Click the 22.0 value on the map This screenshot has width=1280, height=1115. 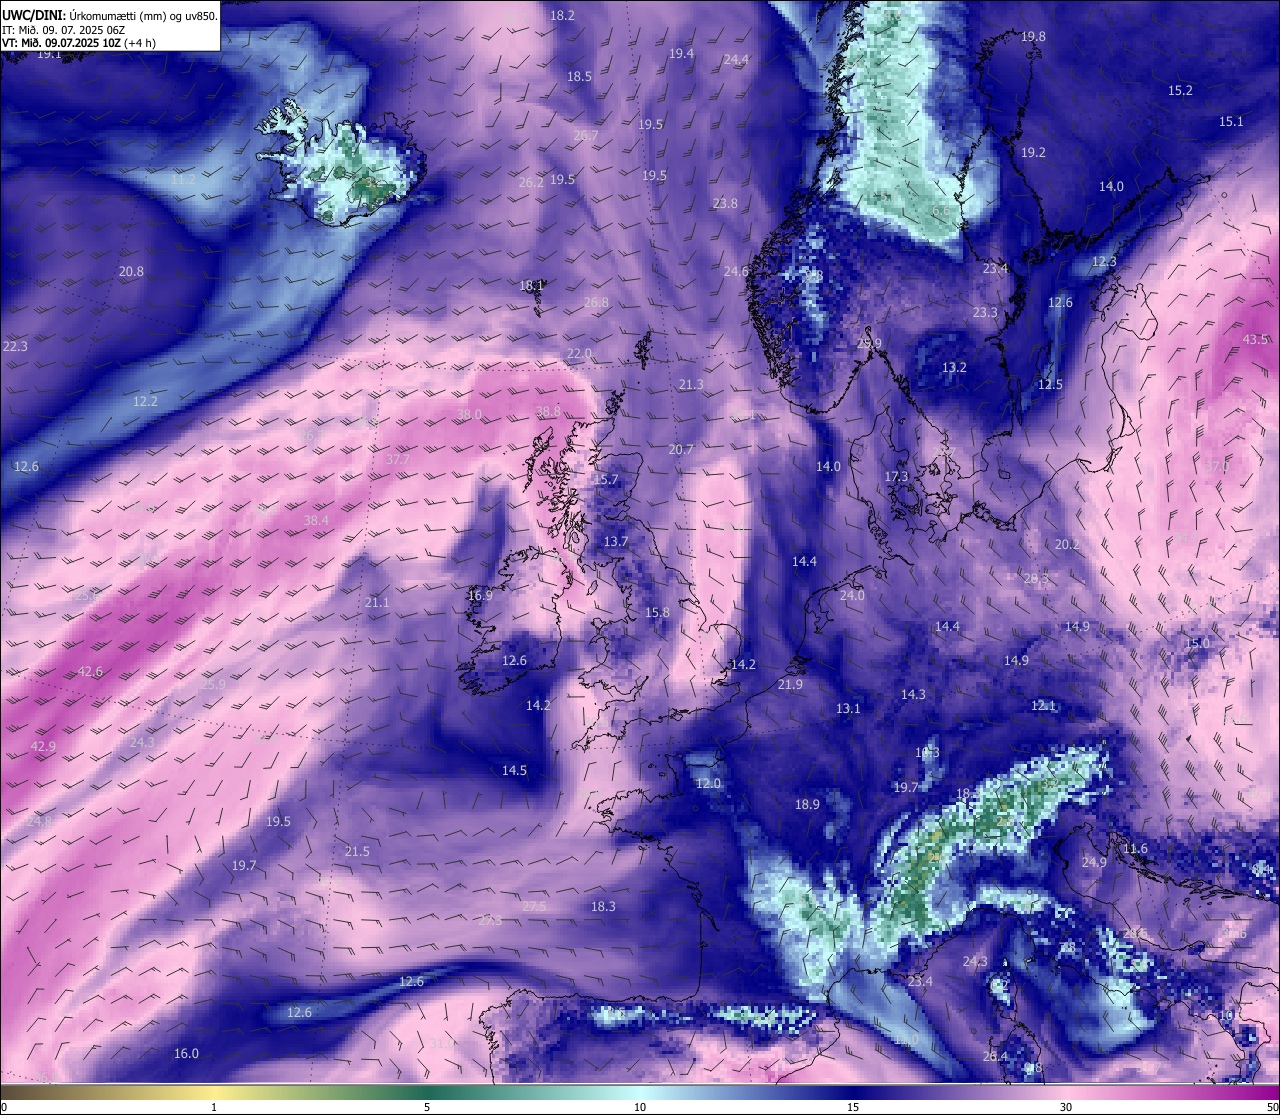pos(579,354)
